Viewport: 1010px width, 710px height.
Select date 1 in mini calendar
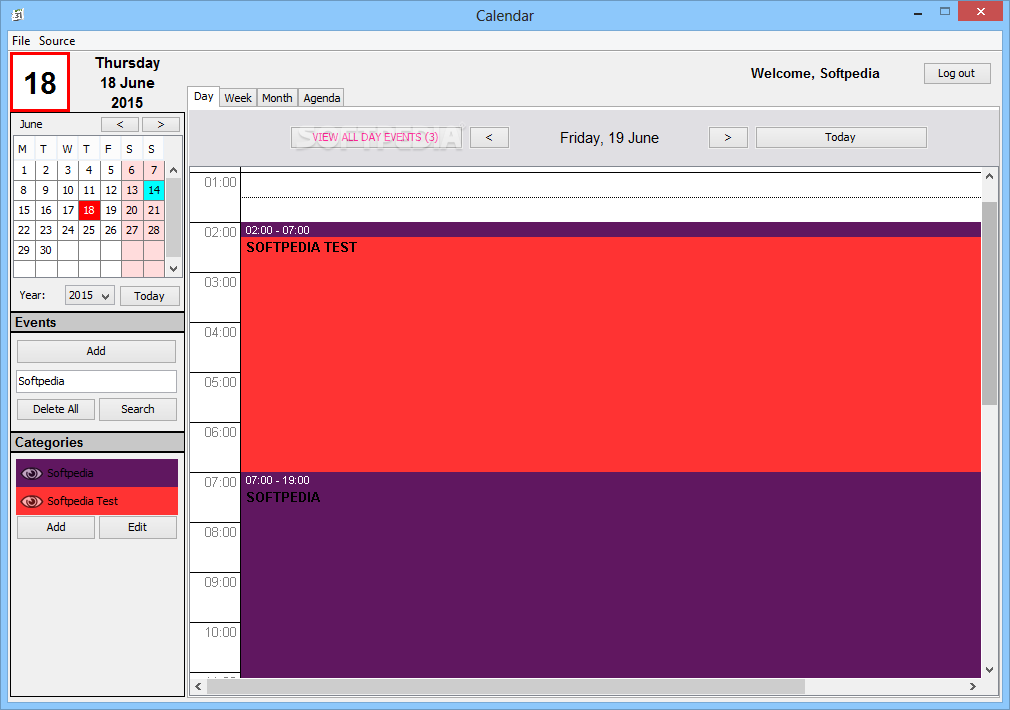(24, 170)
